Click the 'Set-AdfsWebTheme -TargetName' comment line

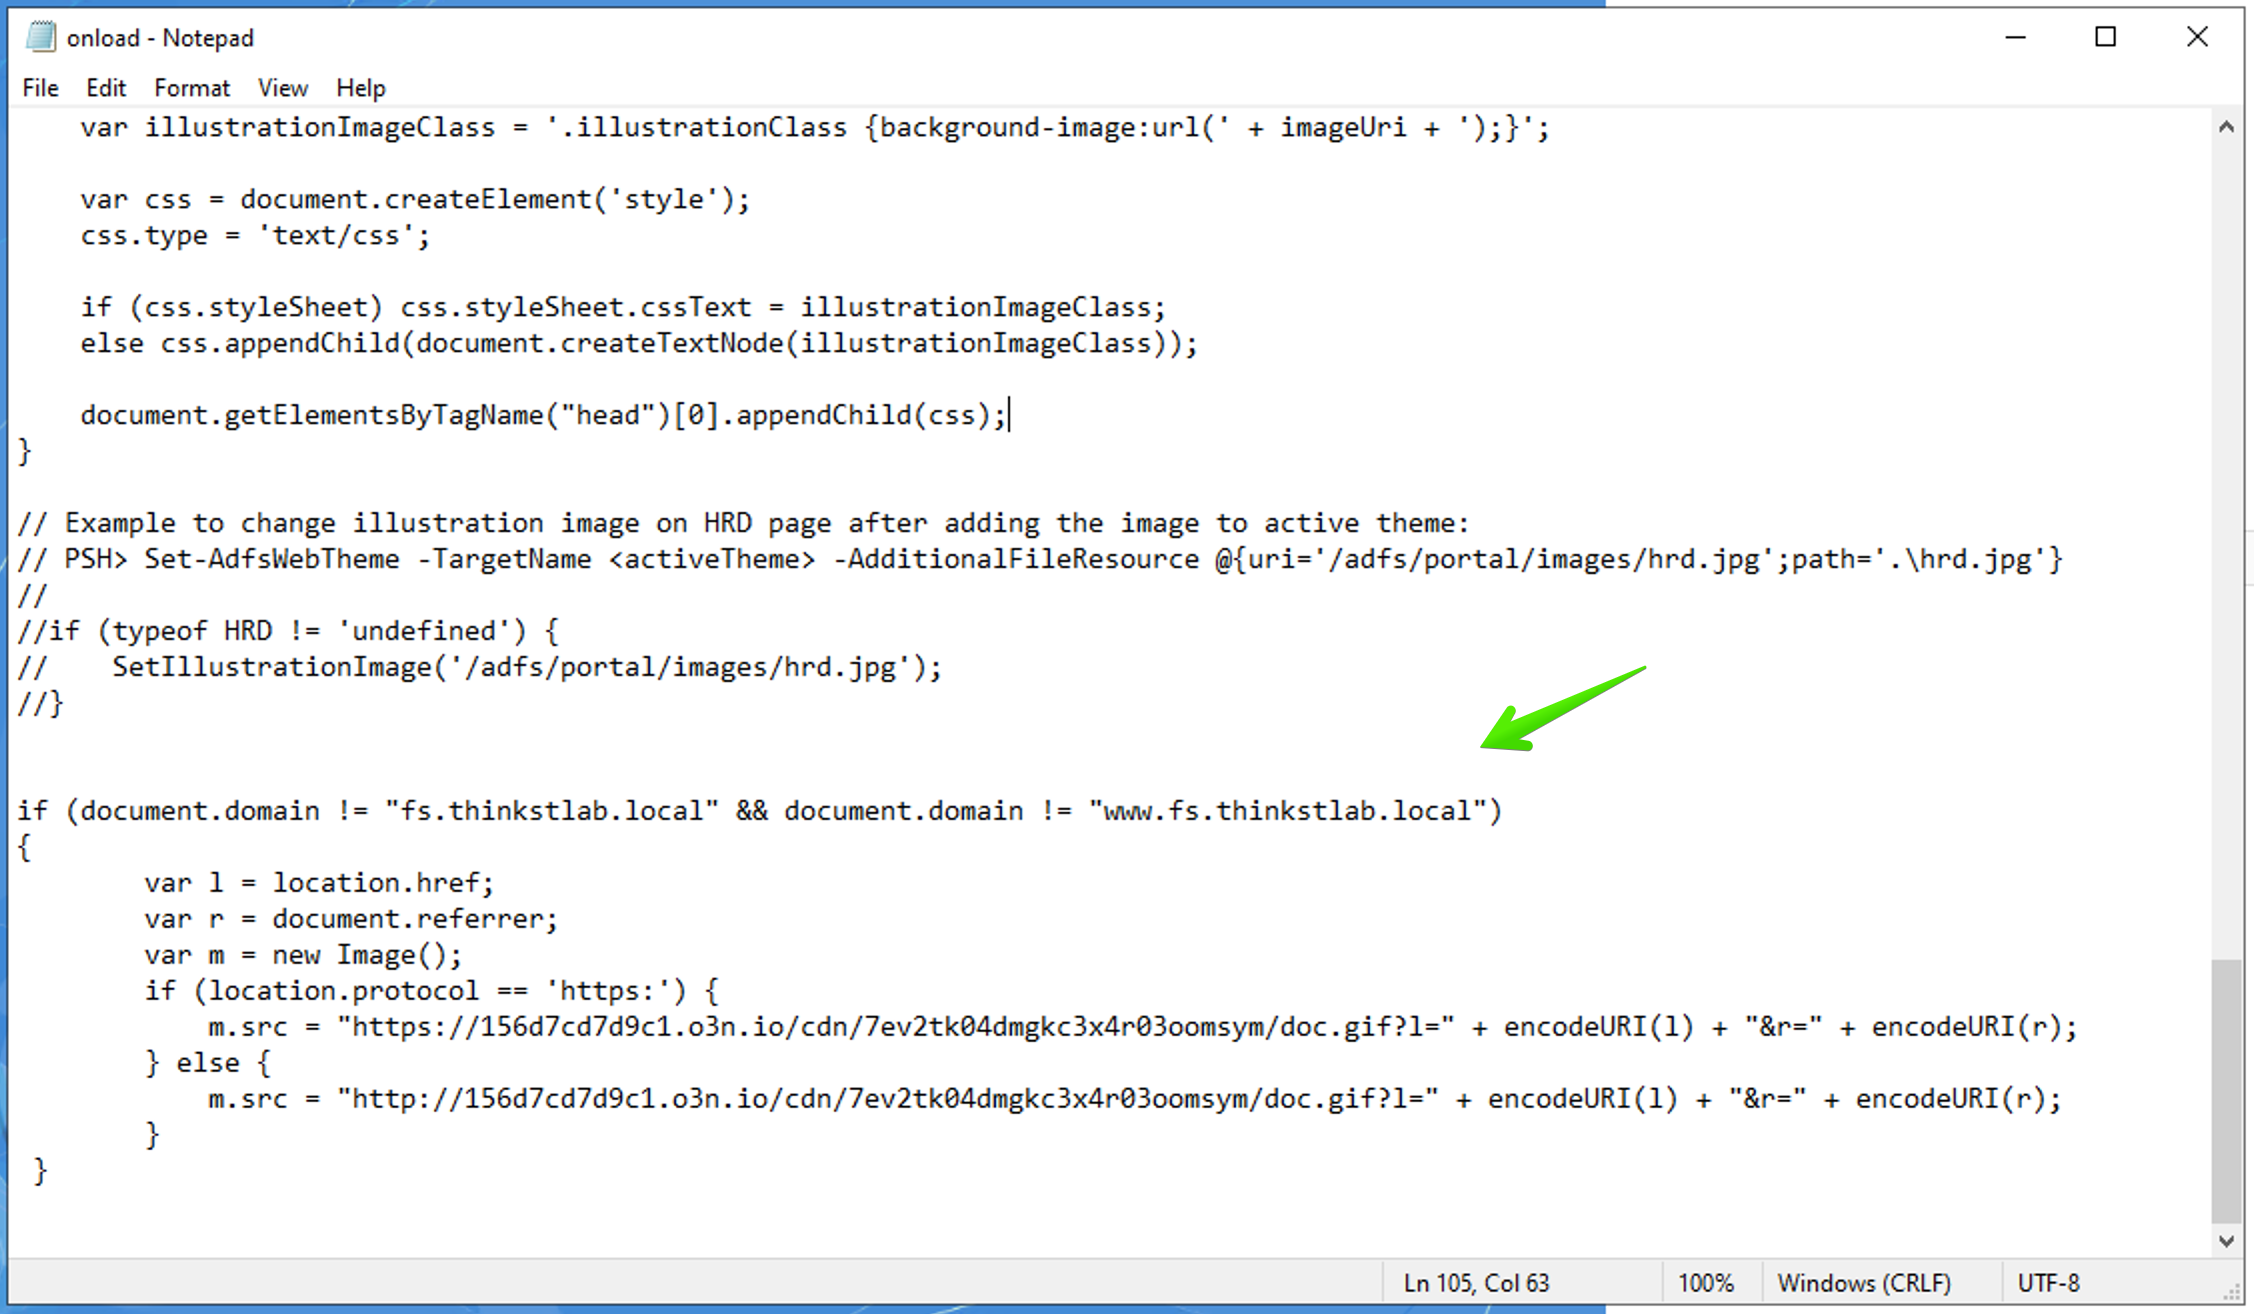click(1039, 560)
